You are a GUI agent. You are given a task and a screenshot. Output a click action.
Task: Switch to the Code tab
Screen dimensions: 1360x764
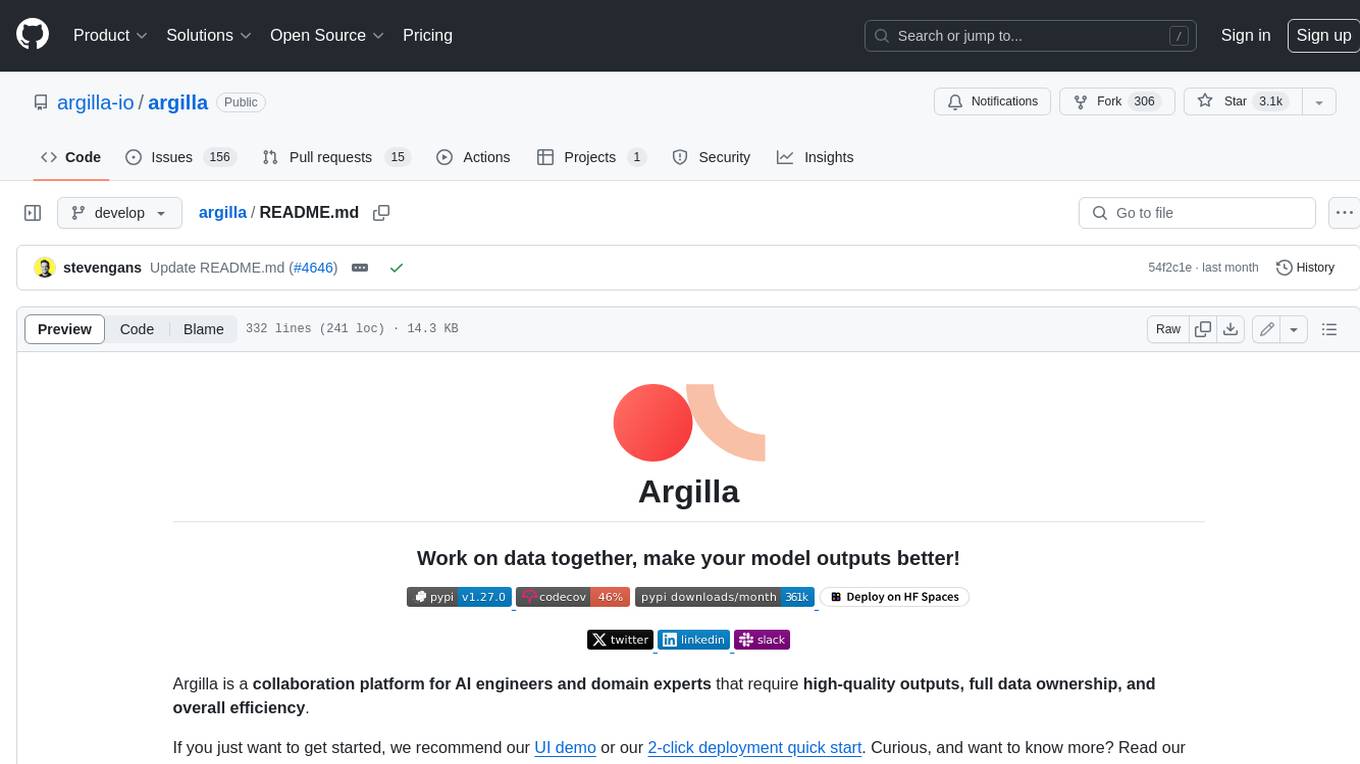click(x=71, y=157)
